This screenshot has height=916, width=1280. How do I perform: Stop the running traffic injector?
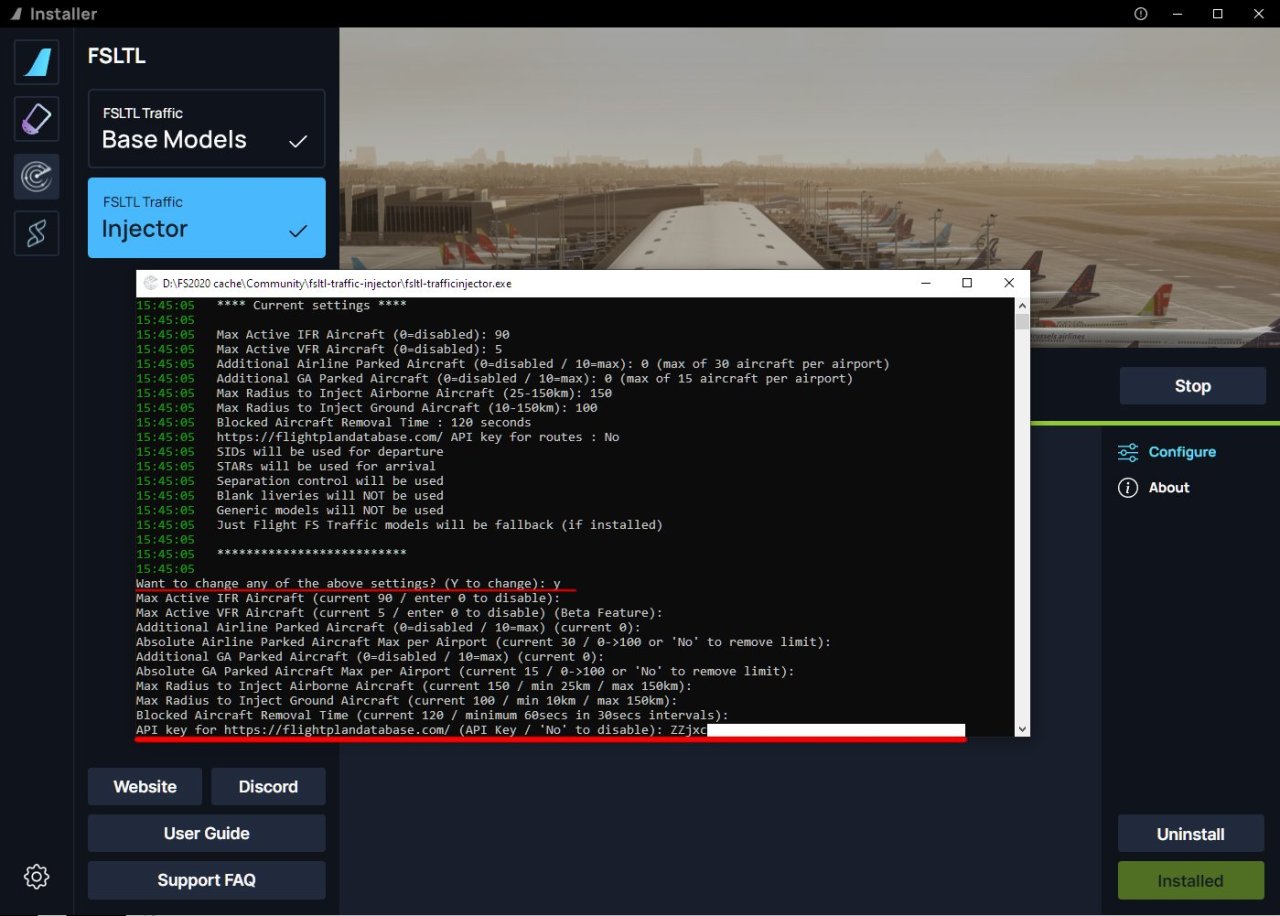(x=1192, y=386)
